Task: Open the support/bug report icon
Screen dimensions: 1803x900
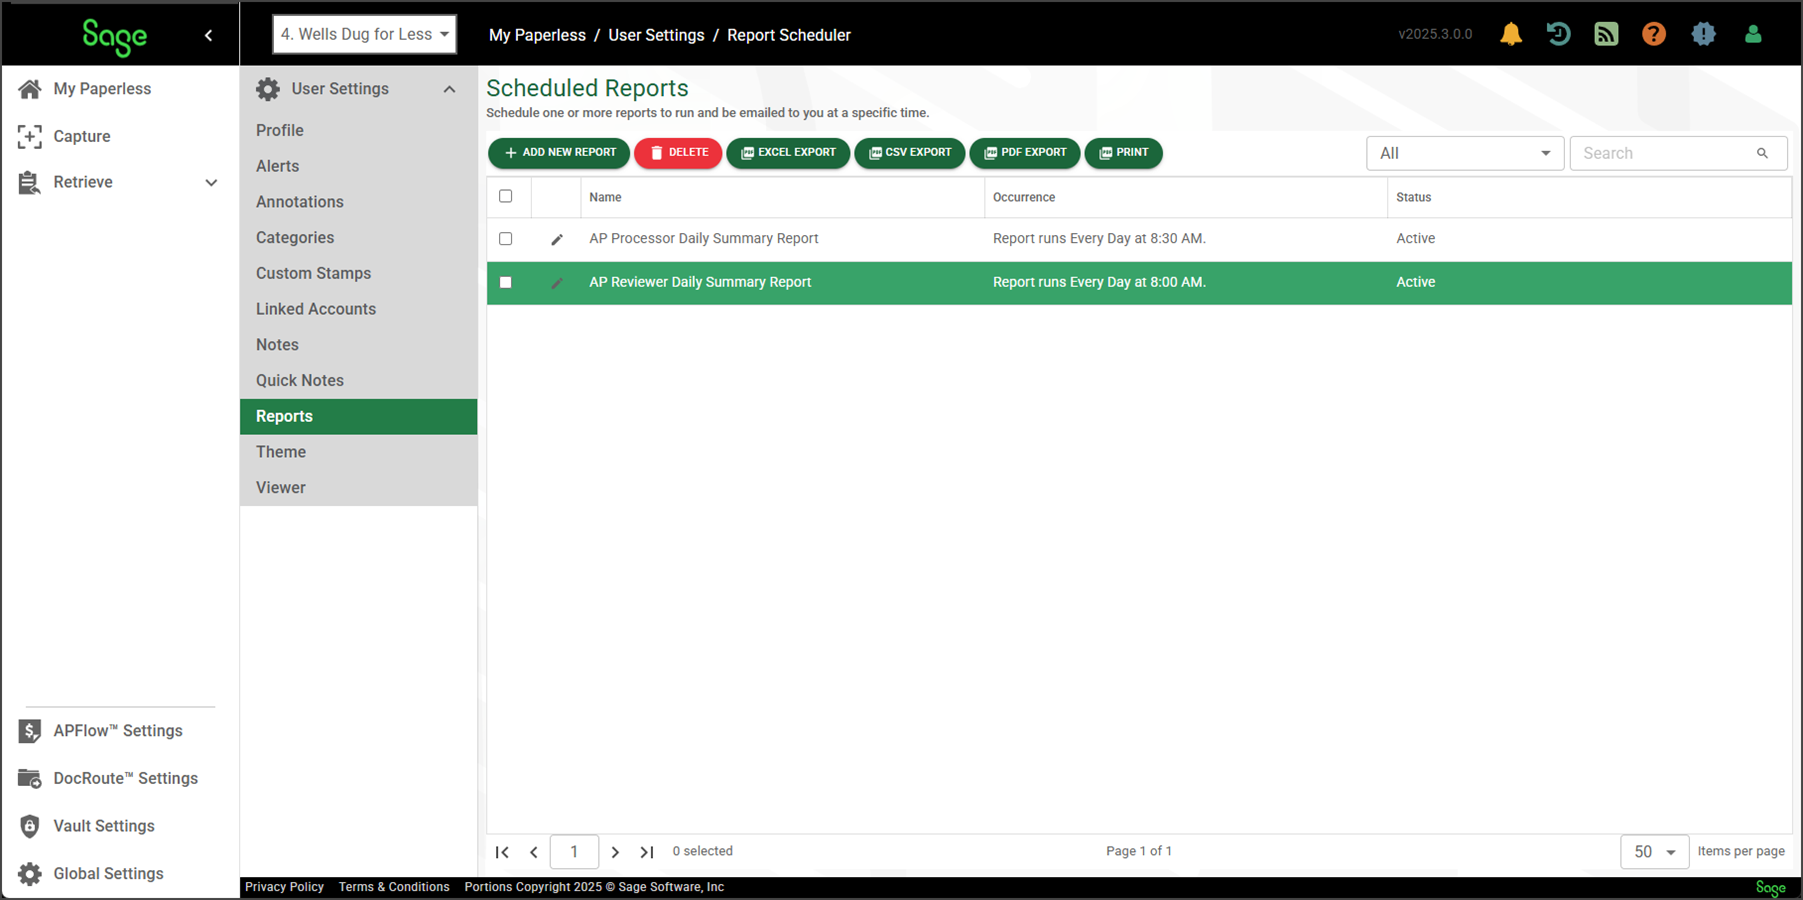Action: pos(1703,33)
